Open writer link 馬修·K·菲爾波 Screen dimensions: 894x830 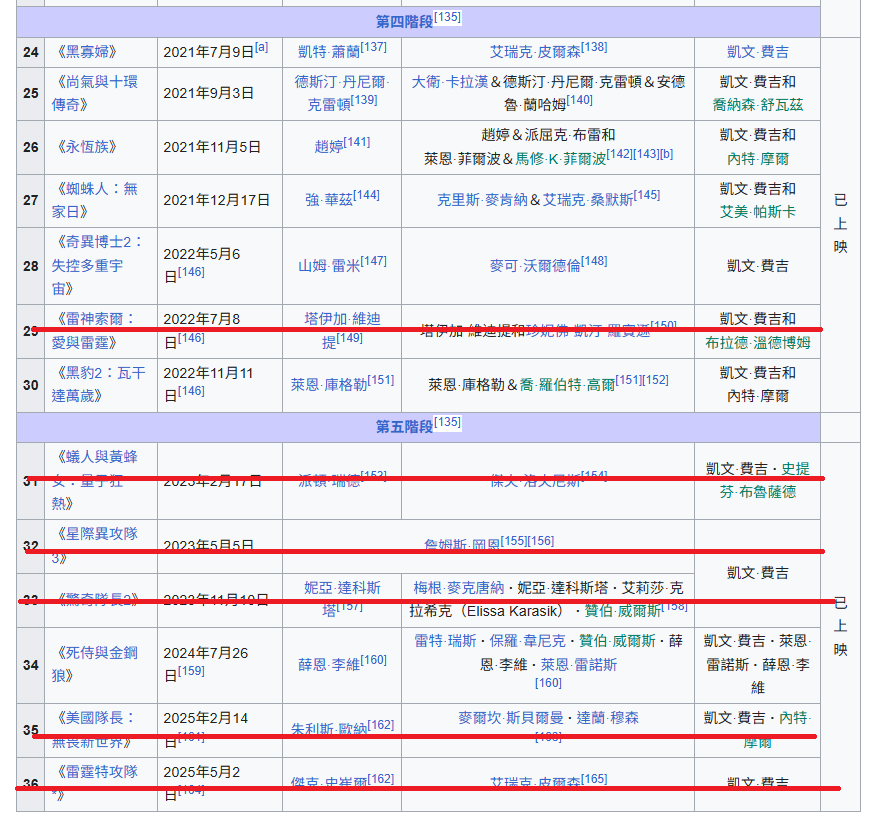[x=560, y=159]
